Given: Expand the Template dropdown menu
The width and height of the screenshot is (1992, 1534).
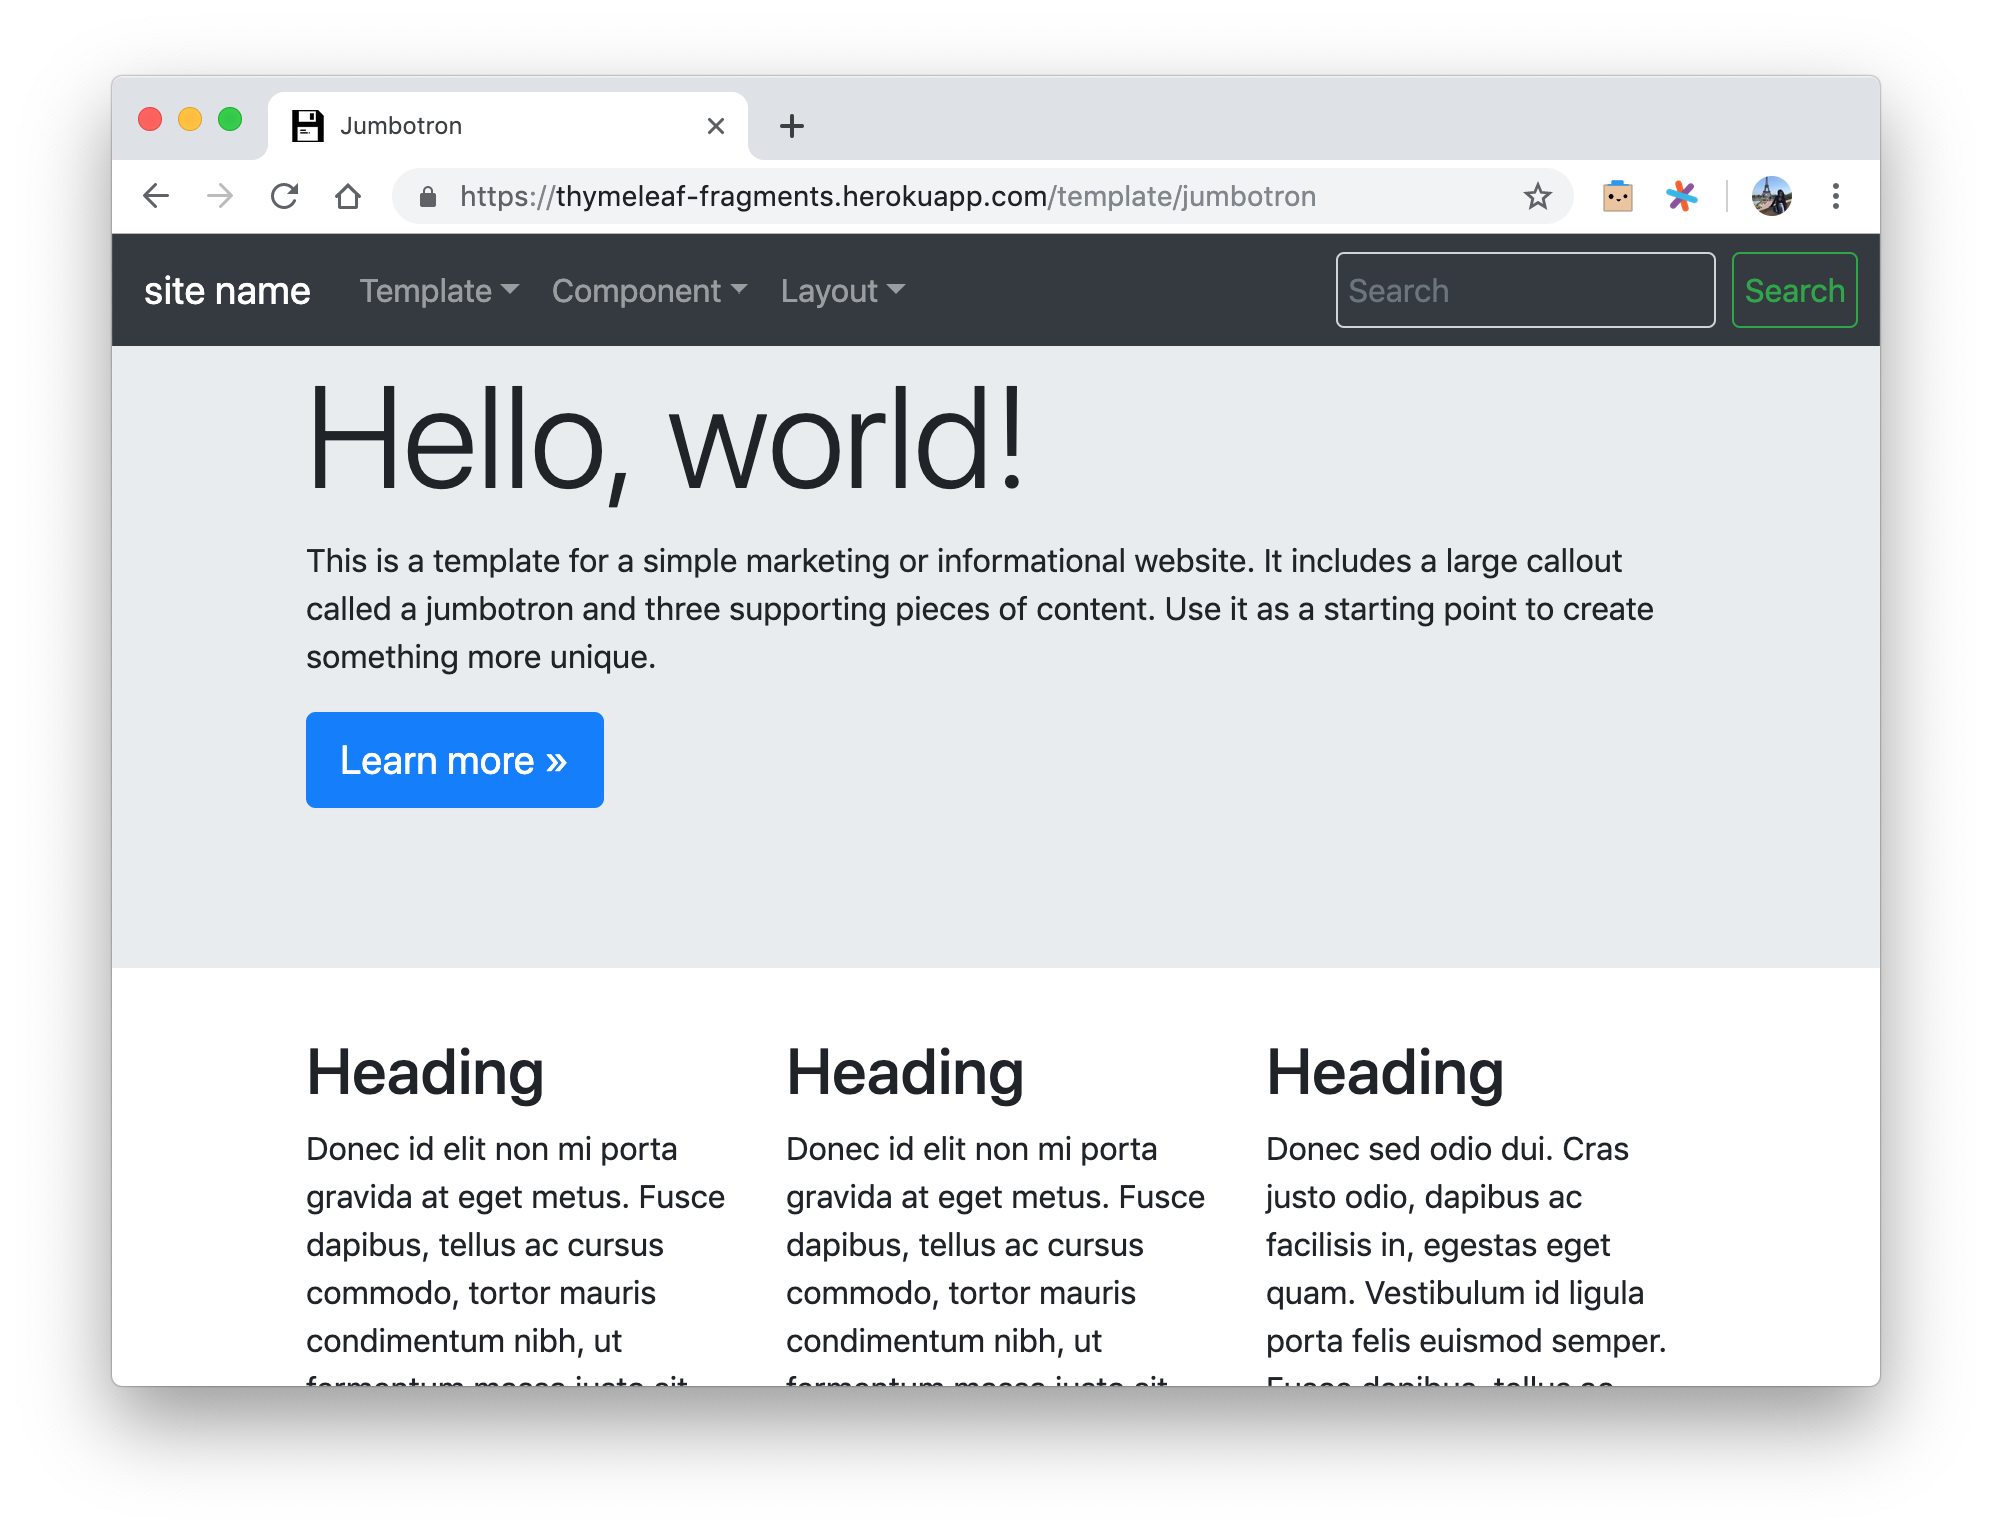Looking at the screenshot, I should (x=439, y=291).
